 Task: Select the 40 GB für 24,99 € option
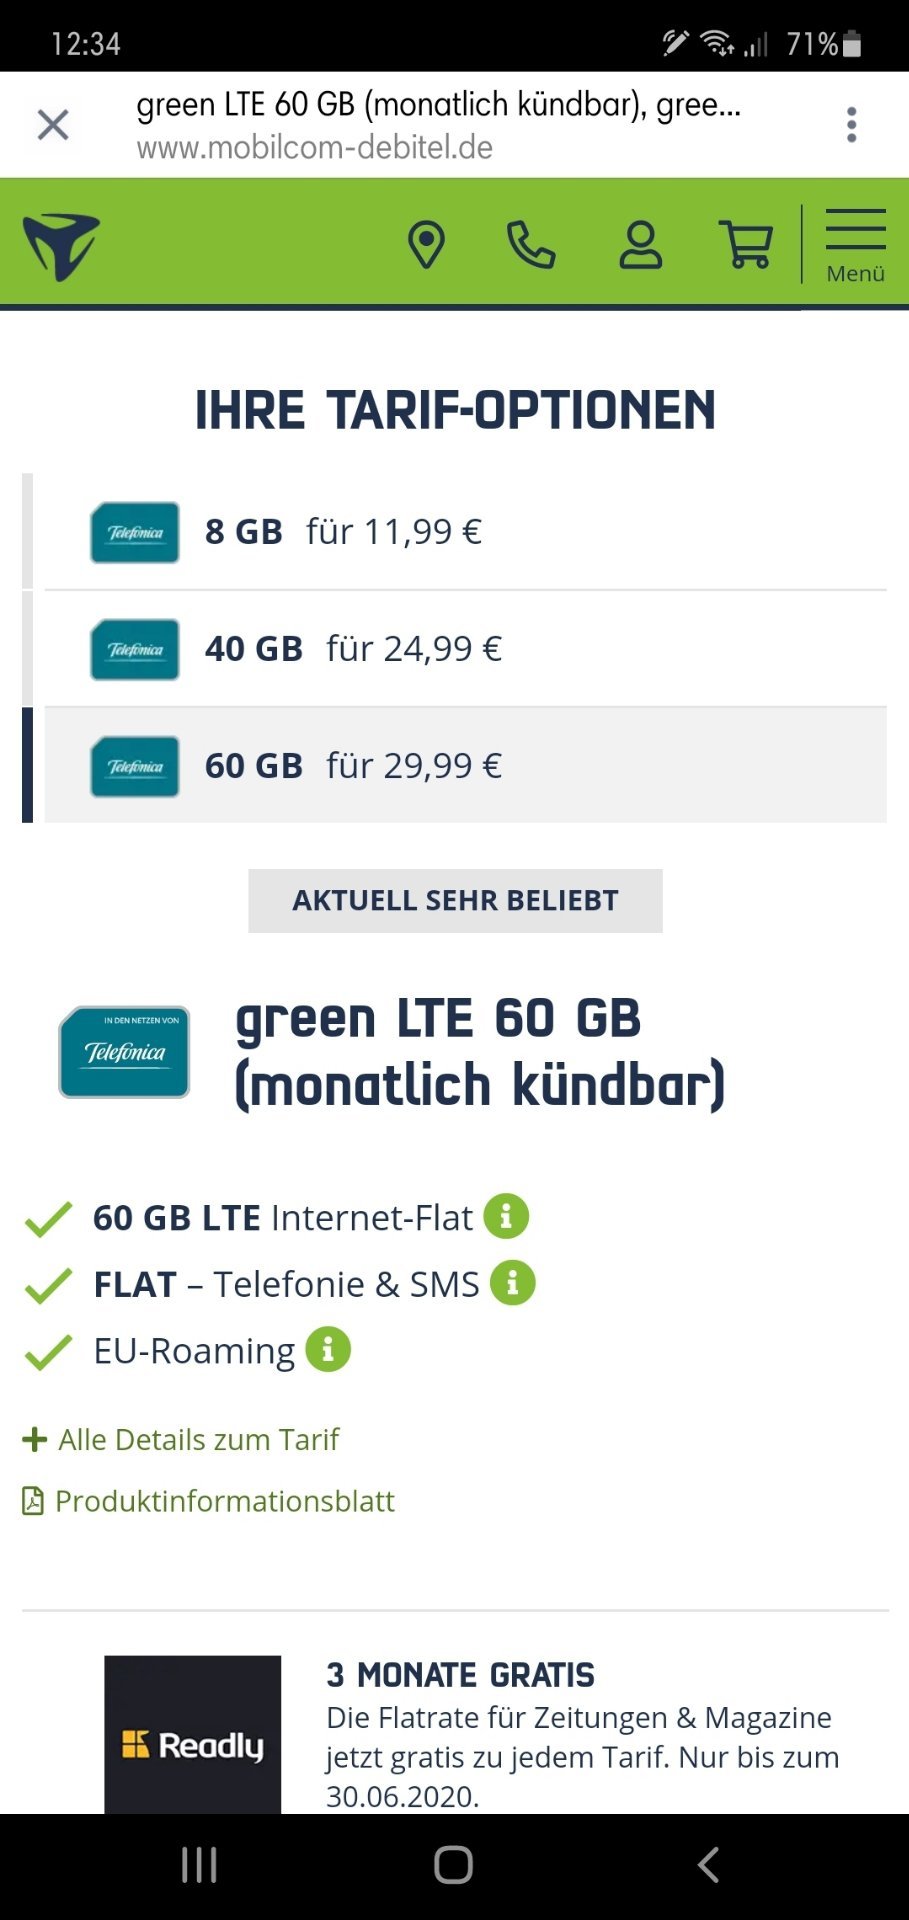coord(466,649)
